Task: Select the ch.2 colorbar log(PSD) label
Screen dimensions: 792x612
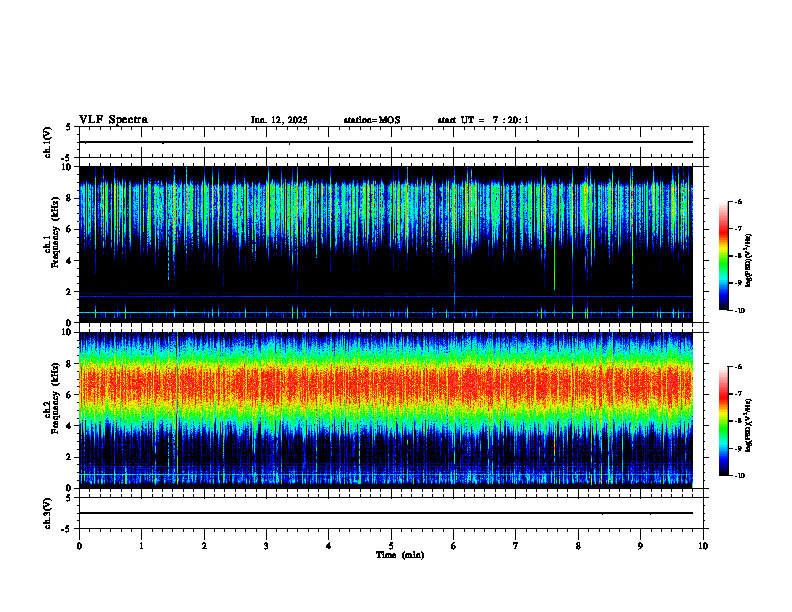Action: tap(748, 425)
